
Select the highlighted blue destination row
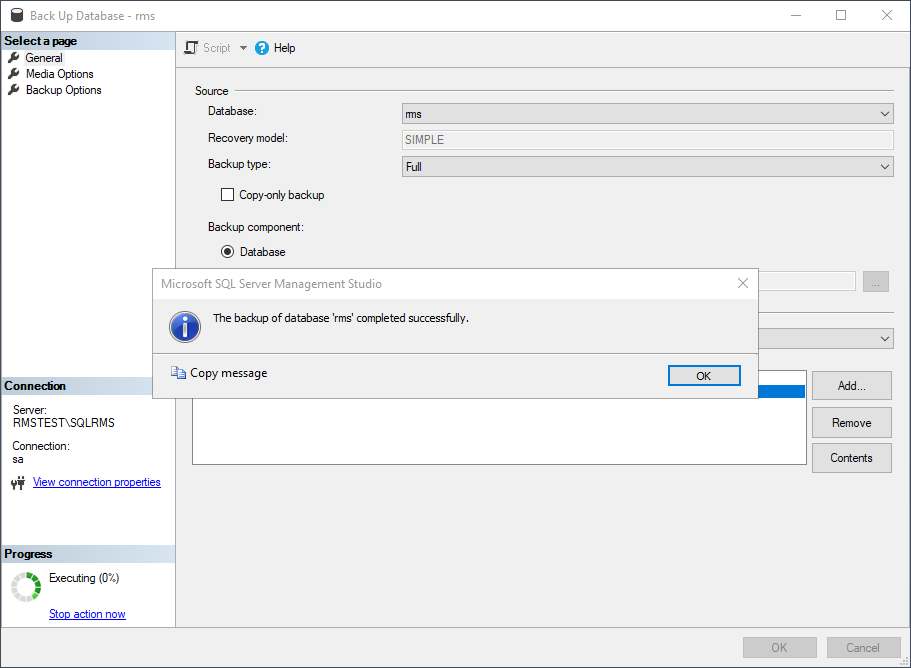781,392
